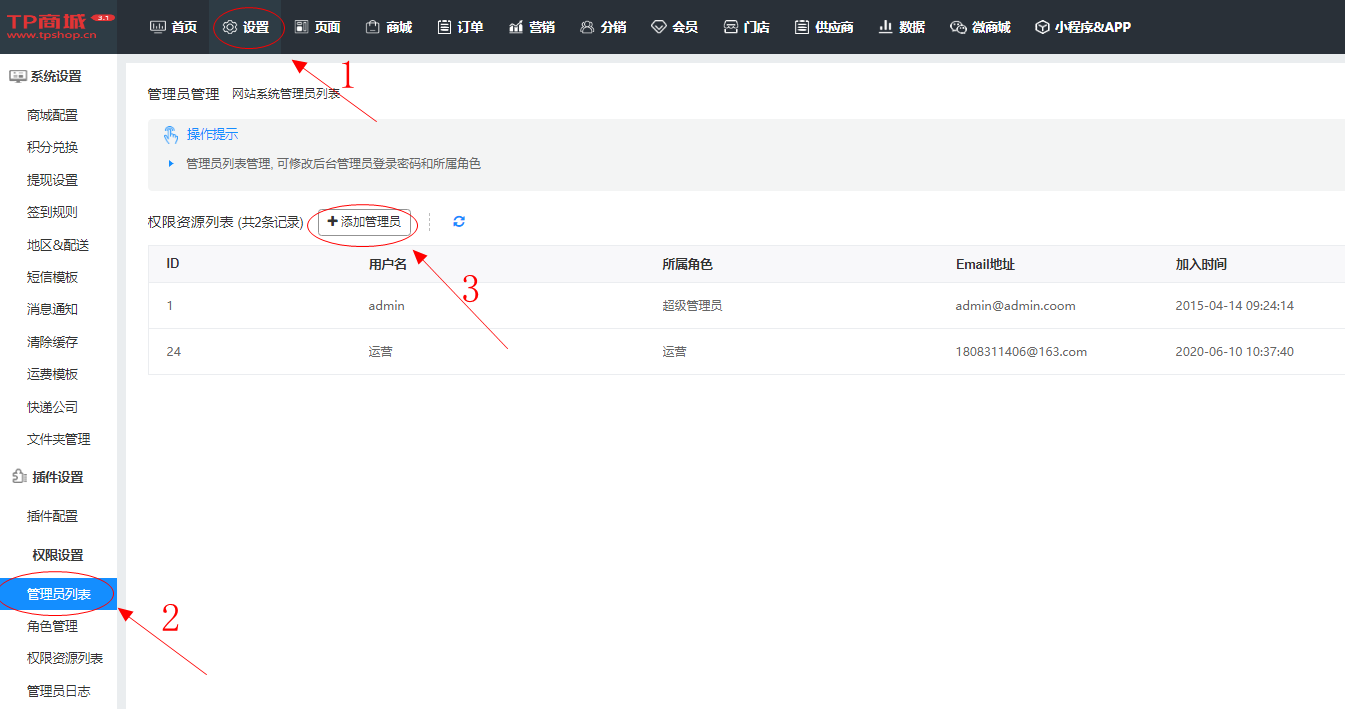Open the 微商城 WeChat mall menu
Image resolution: width=1345 pixels, height=709 pixels.
pyautogui.click(x=980, y=27)
